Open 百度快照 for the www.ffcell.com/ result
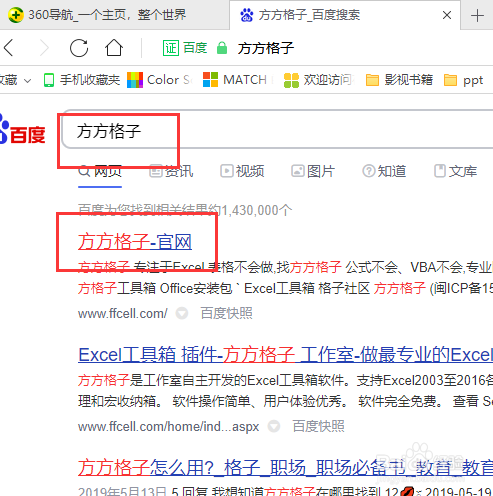Image resolution: width=493 pixels, height=496 pixels. click(226, 313)
